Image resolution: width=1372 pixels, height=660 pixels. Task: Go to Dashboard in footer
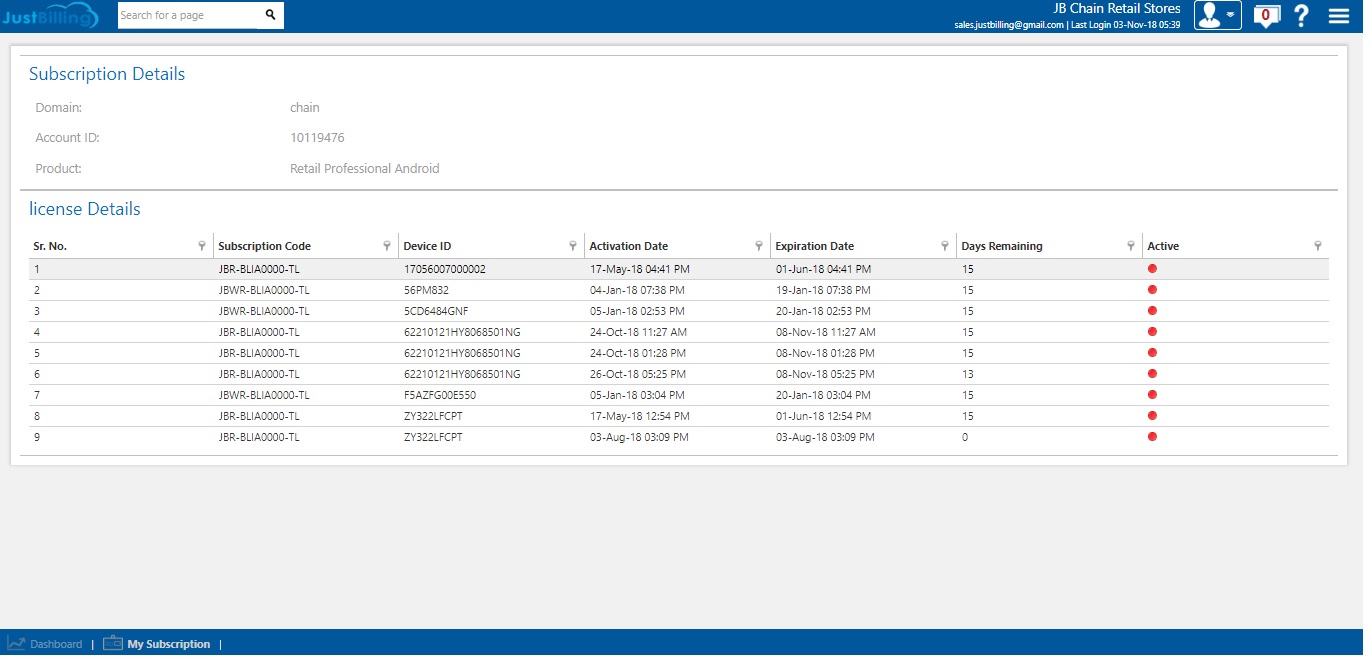pos(56,644)
